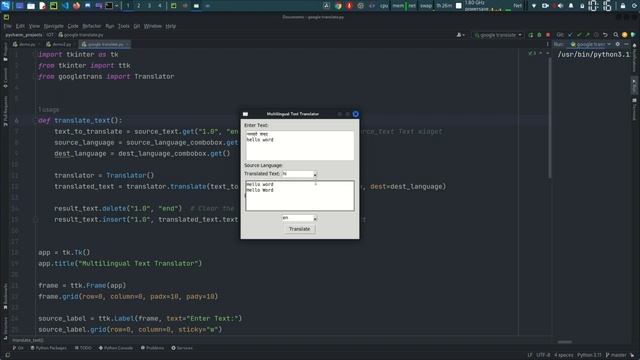Viewport: 640px width, 360px height.
Task: Open the Run menu
Action: coord(109,26)
